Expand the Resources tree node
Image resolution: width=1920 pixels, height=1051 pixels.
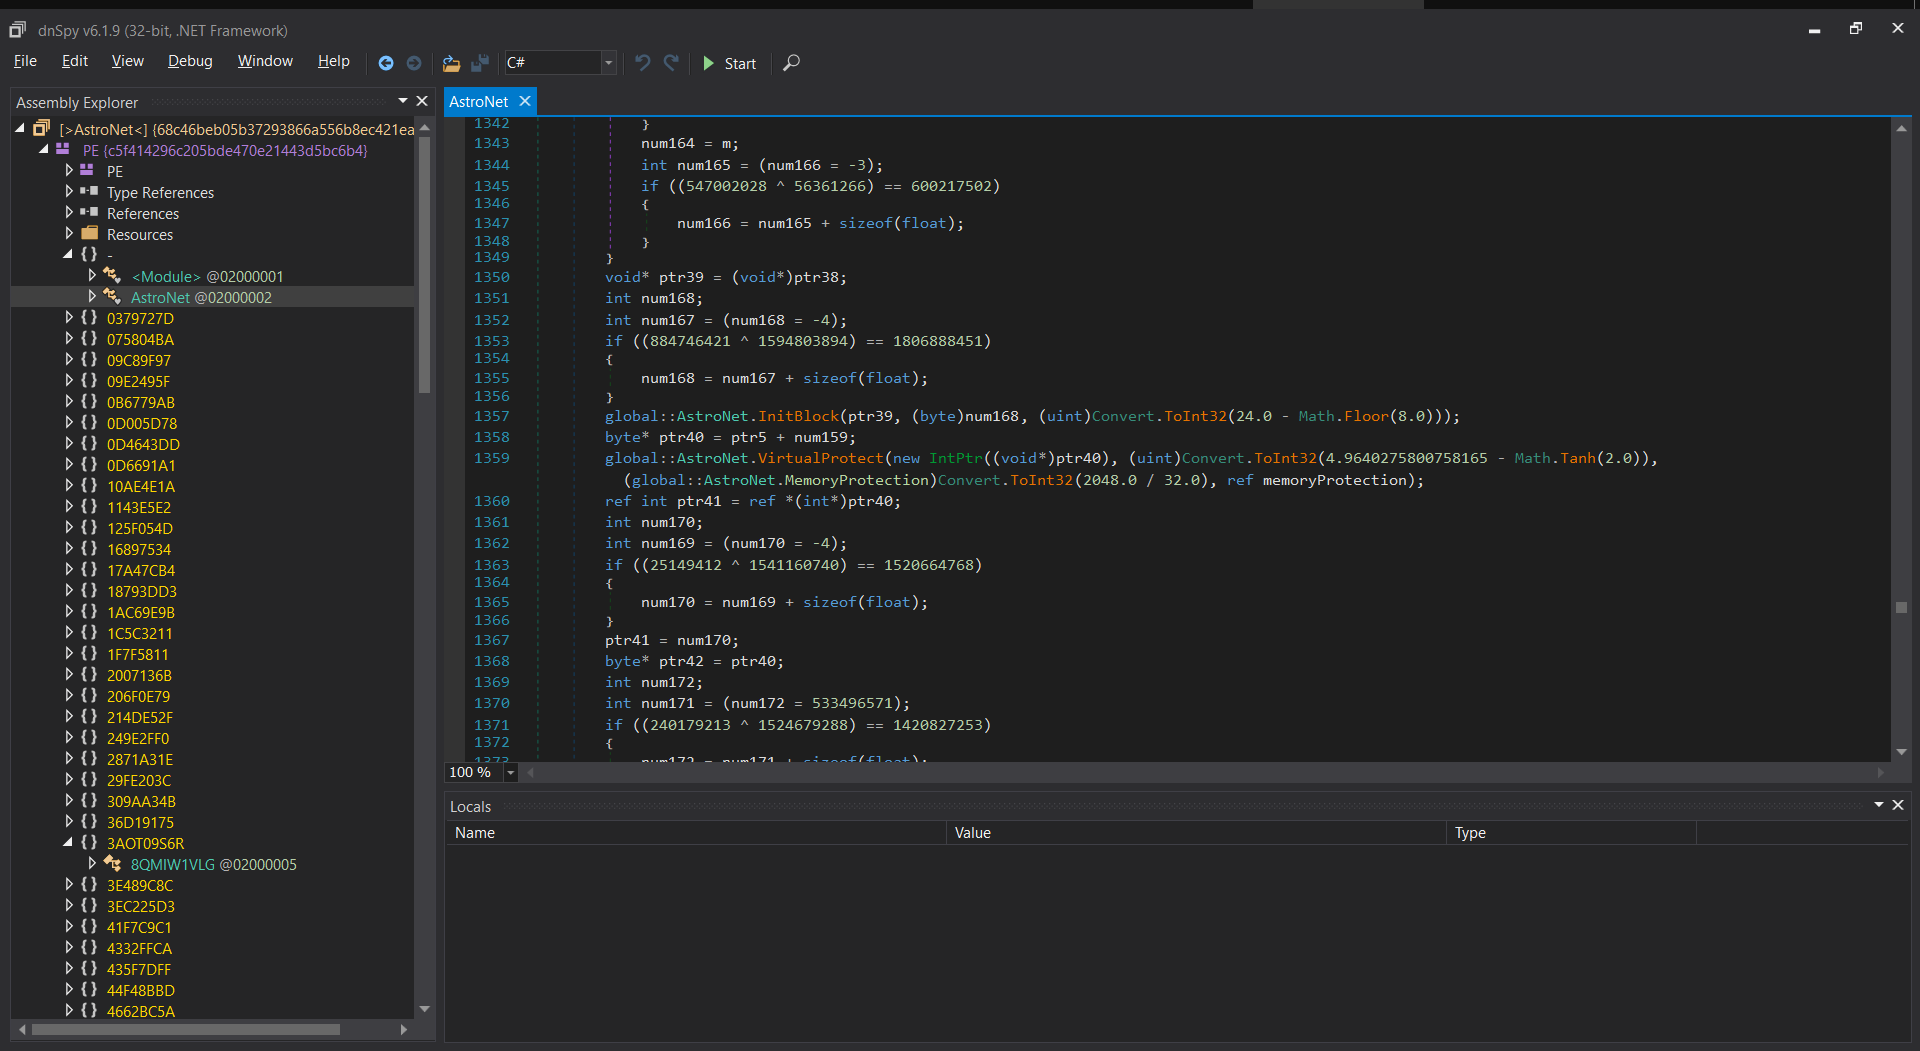pos(69,234)
